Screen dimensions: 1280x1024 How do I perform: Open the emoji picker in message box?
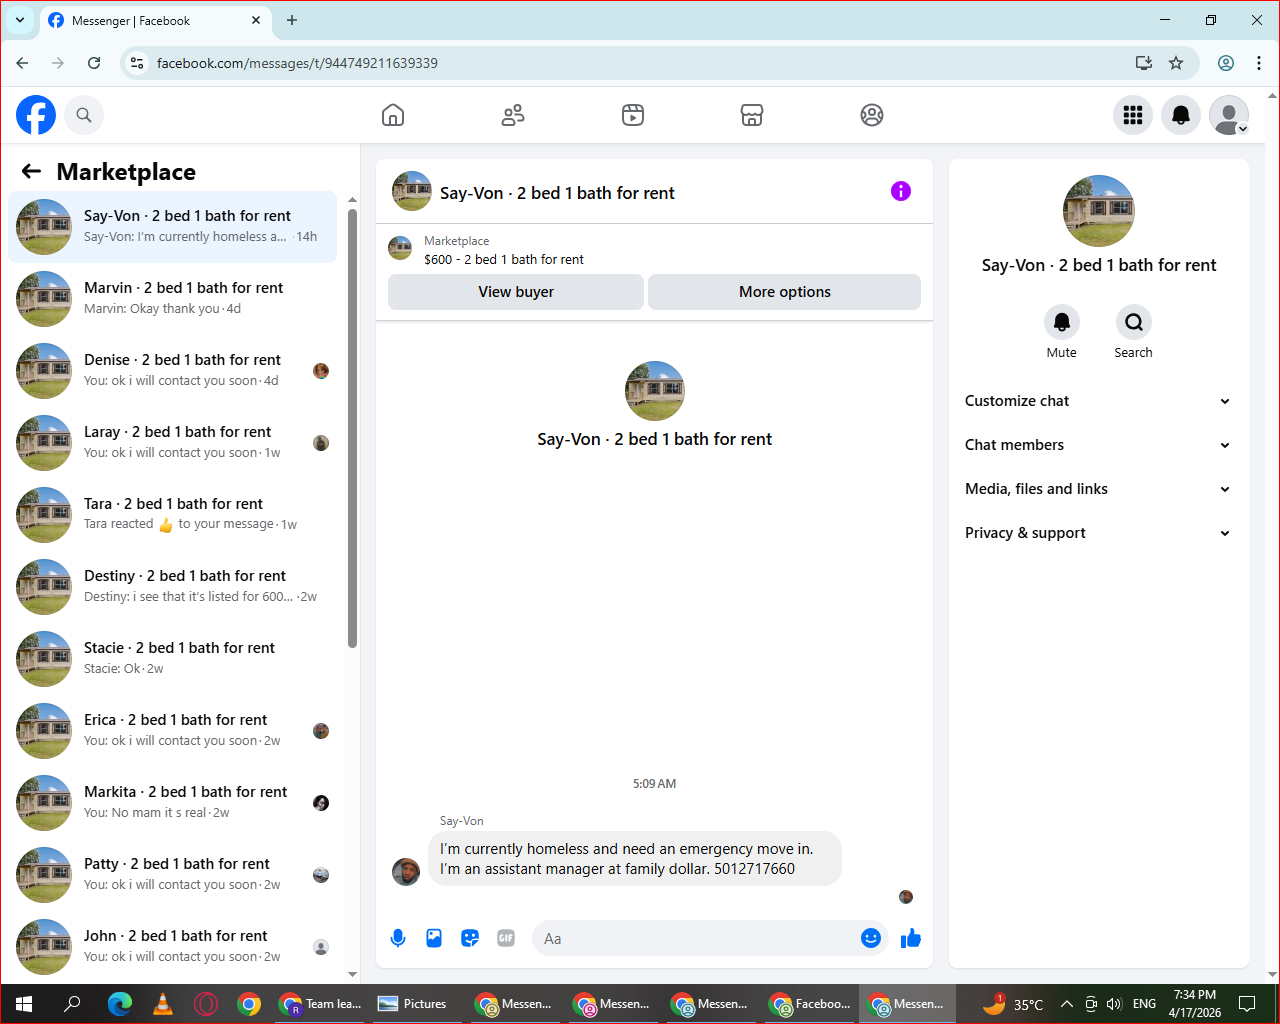click(871, 938)
